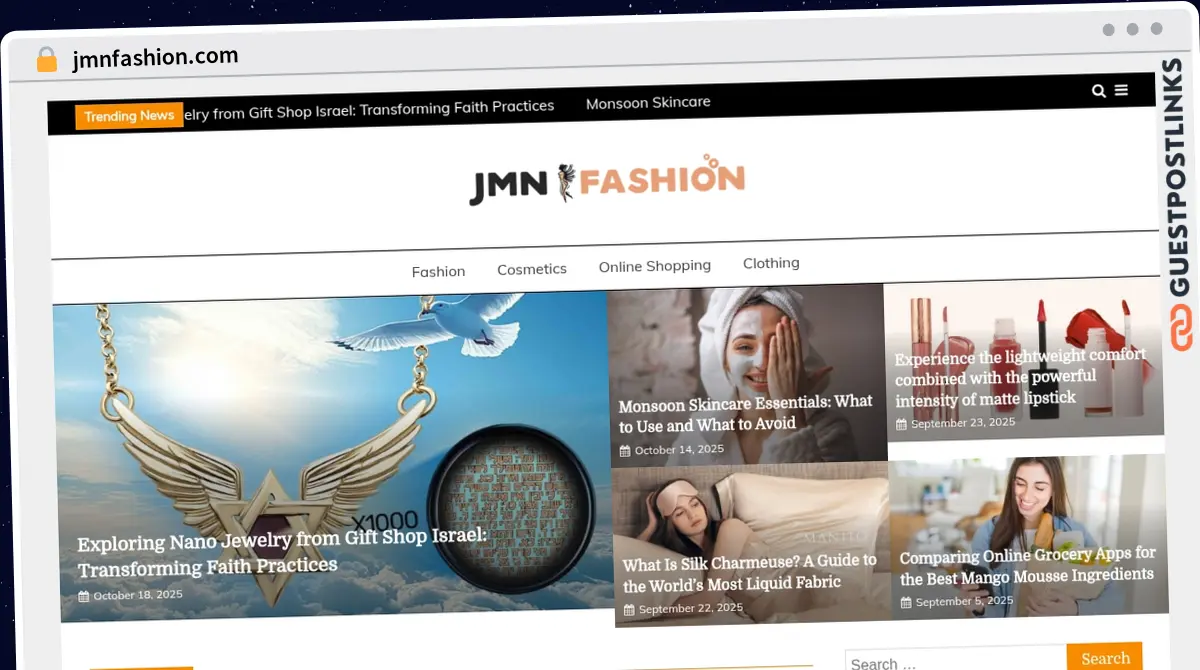
Task: Click the Trending News label
Action: (128, 116)
